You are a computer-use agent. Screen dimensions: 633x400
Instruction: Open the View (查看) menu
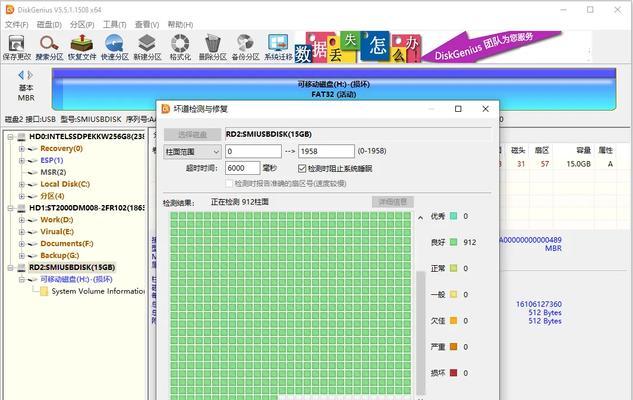[x=147, y=25]
